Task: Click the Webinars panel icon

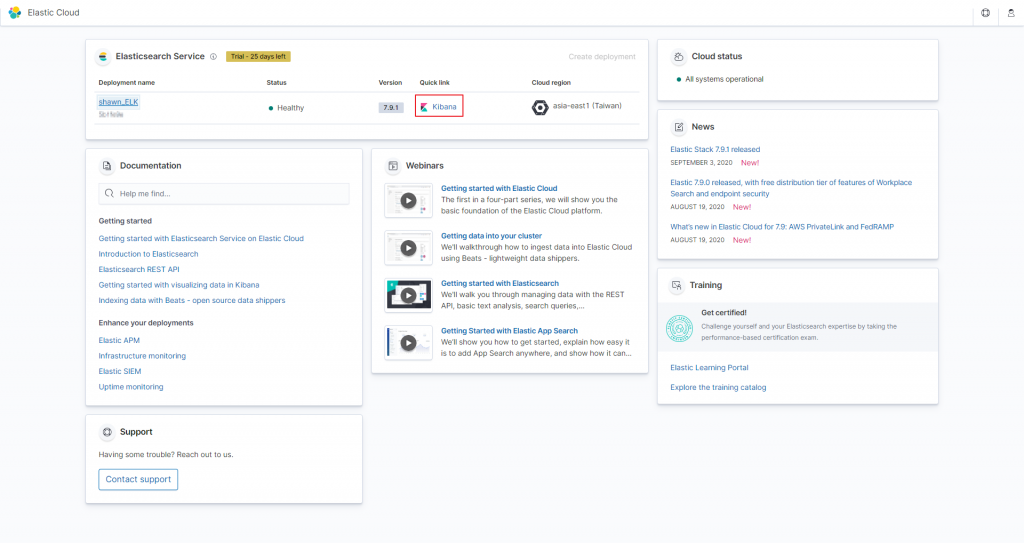Action: tap(393, 166)
